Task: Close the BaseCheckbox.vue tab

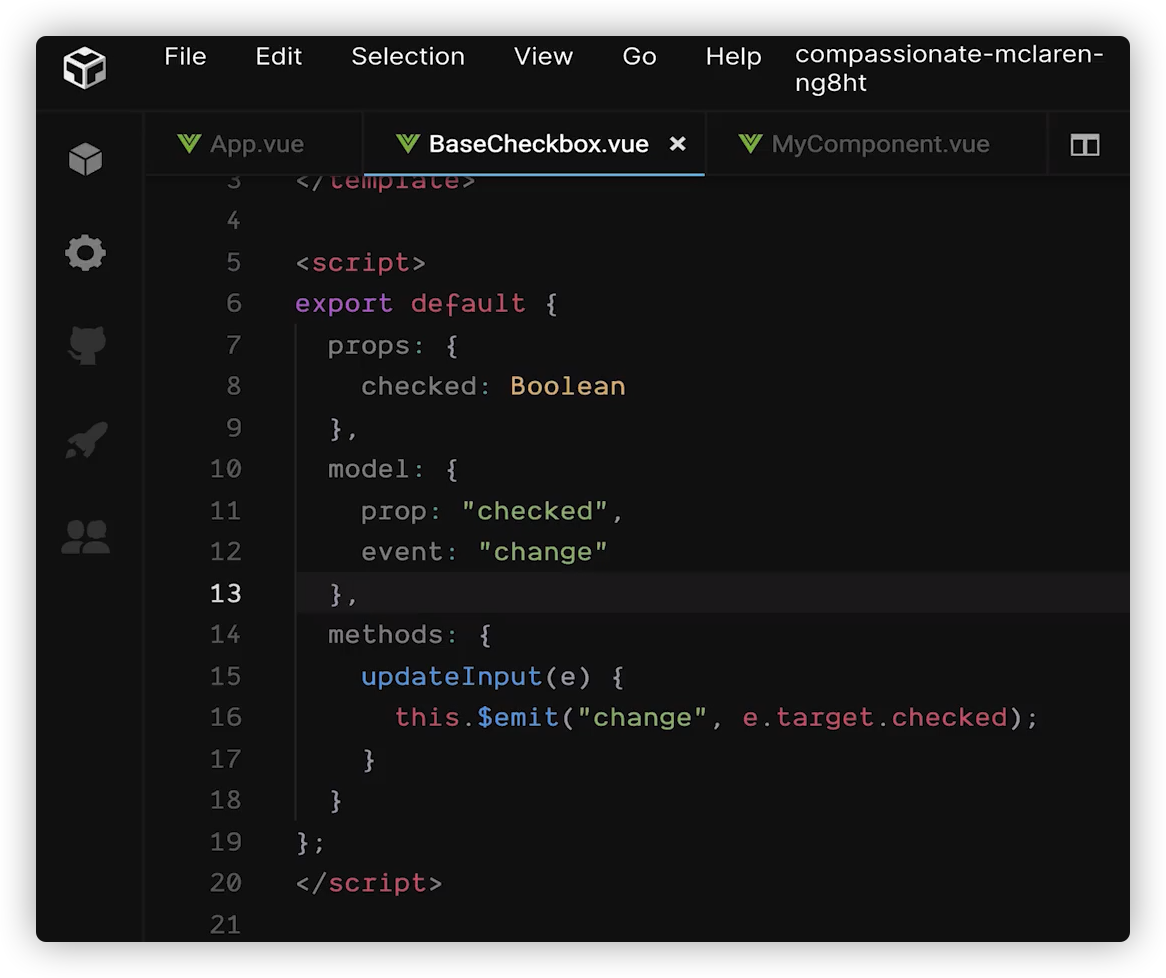Action: (677, 144)
